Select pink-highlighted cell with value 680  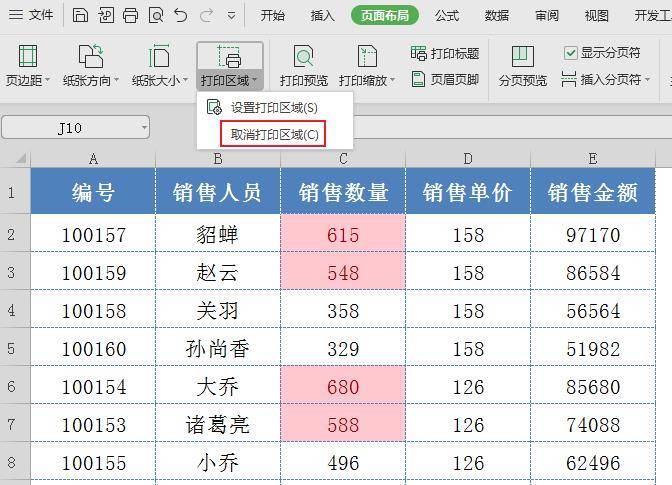(x=343, y=386)
